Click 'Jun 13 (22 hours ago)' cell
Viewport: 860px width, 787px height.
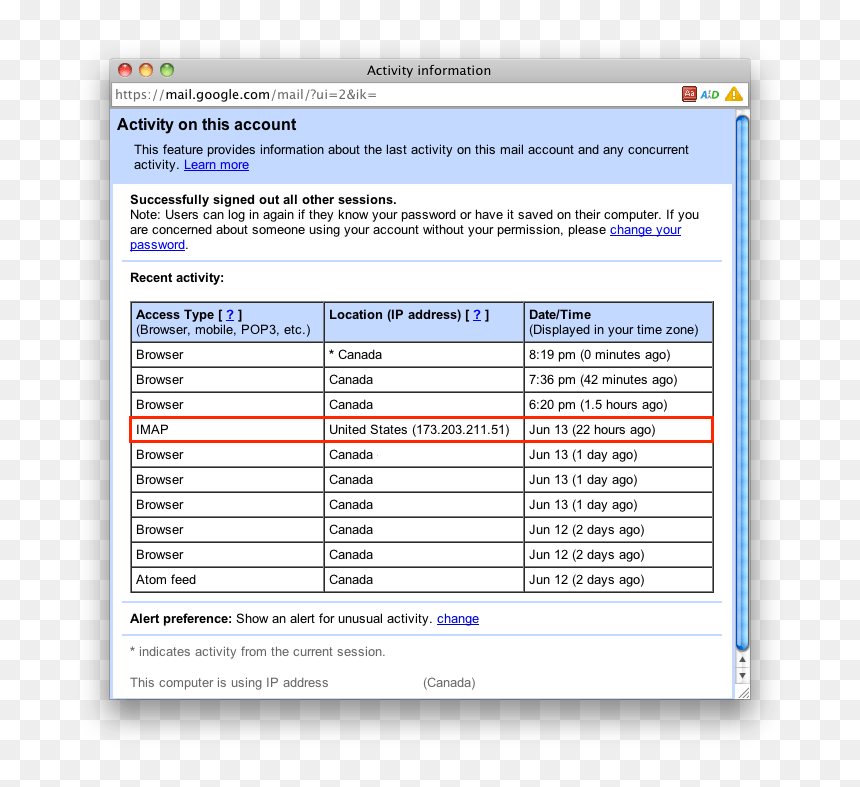(x=618, y=429)
